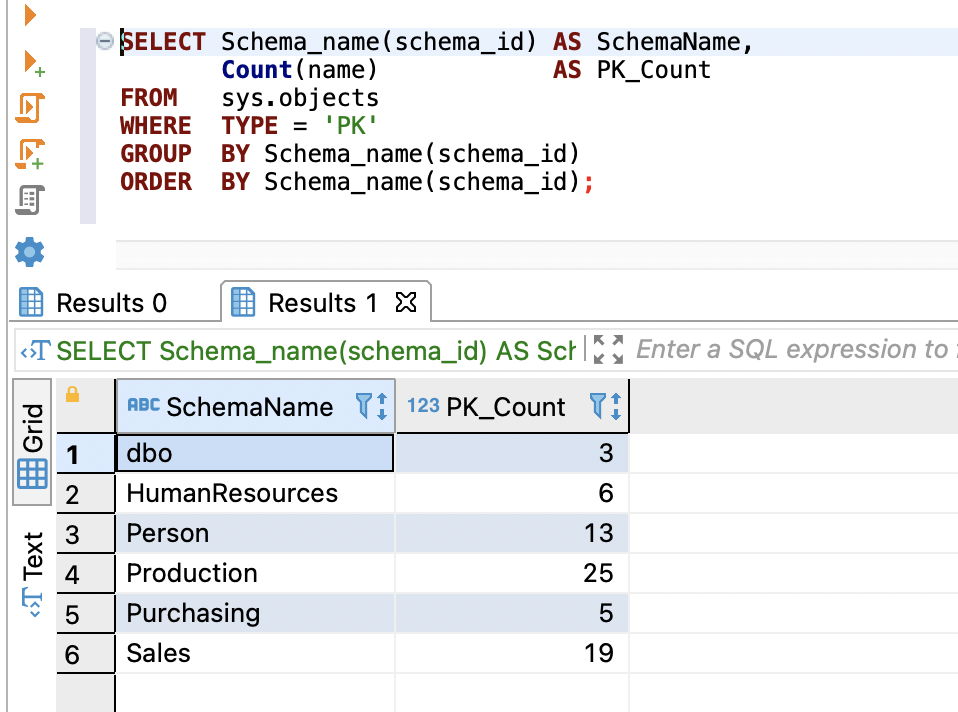
Task: Open the blue gear settings icon
Action: (x=30, y=250)
